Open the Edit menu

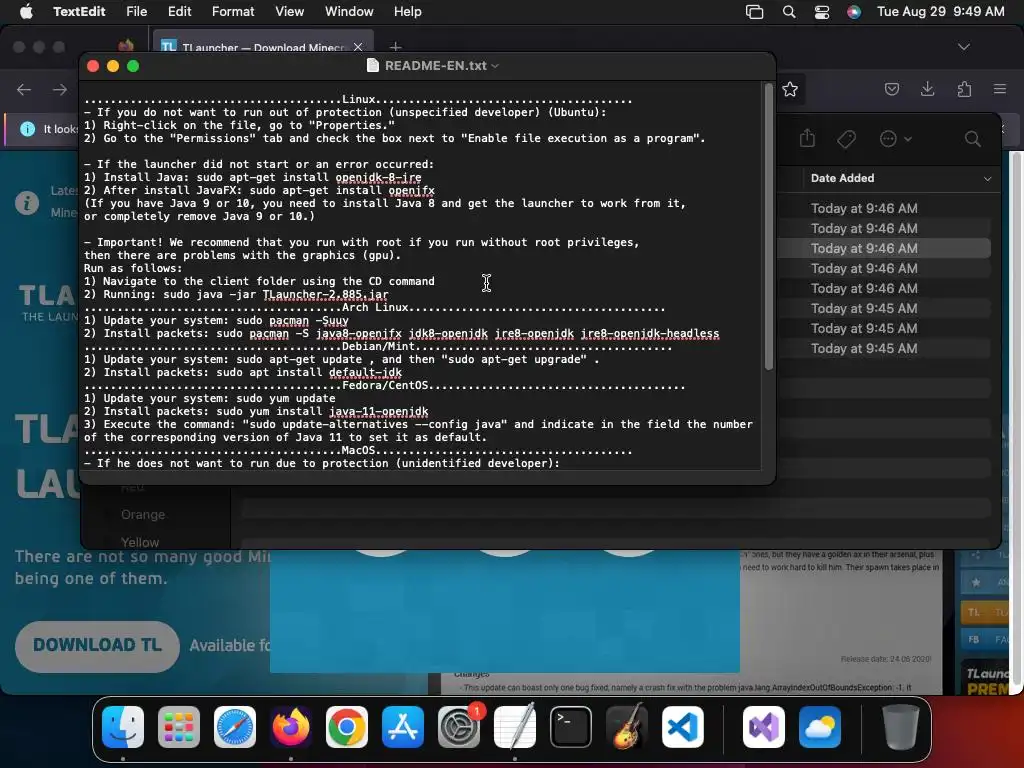coord(180,12)
